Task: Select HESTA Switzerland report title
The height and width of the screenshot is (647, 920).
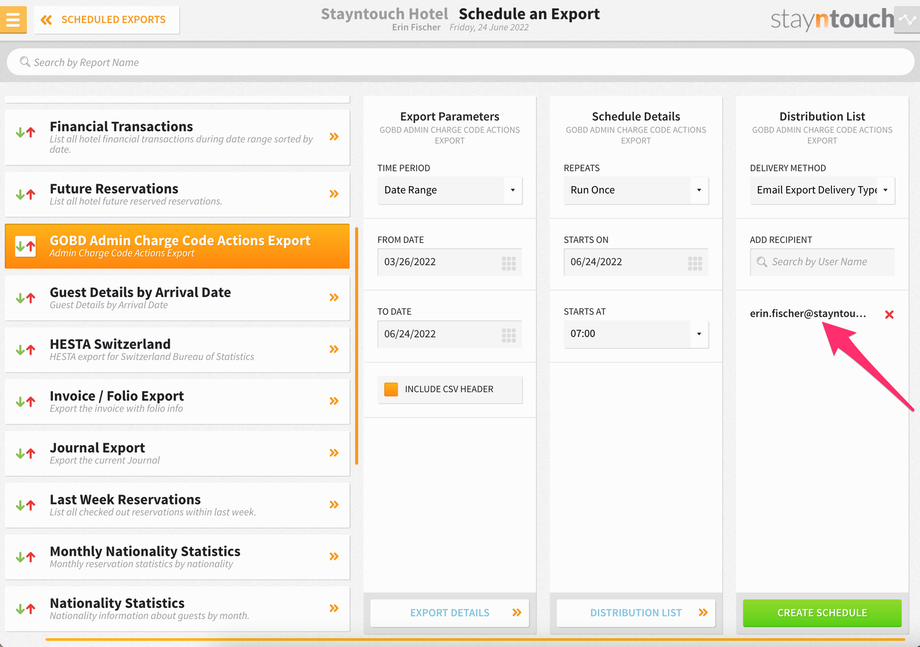Action: click(110, 344)
